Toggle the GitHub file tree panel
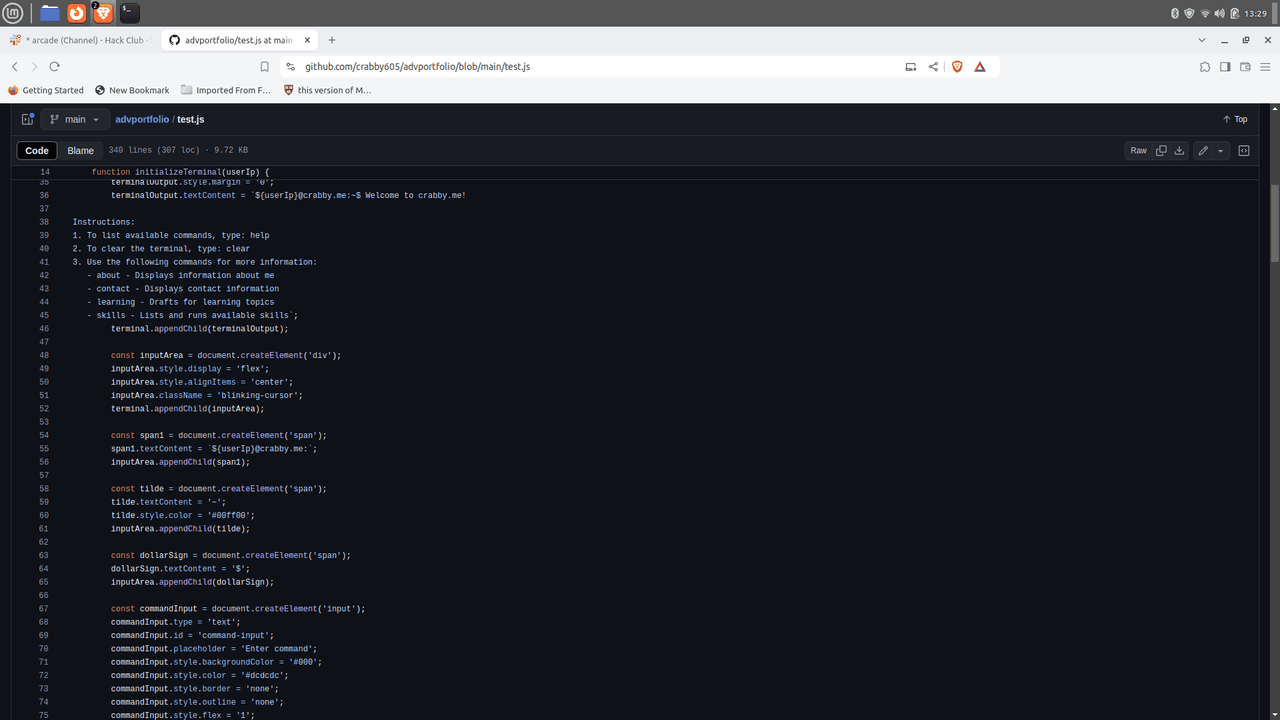Image resolution: width=1280 pixels, height=720 pixels. click(x=27, y=119)
